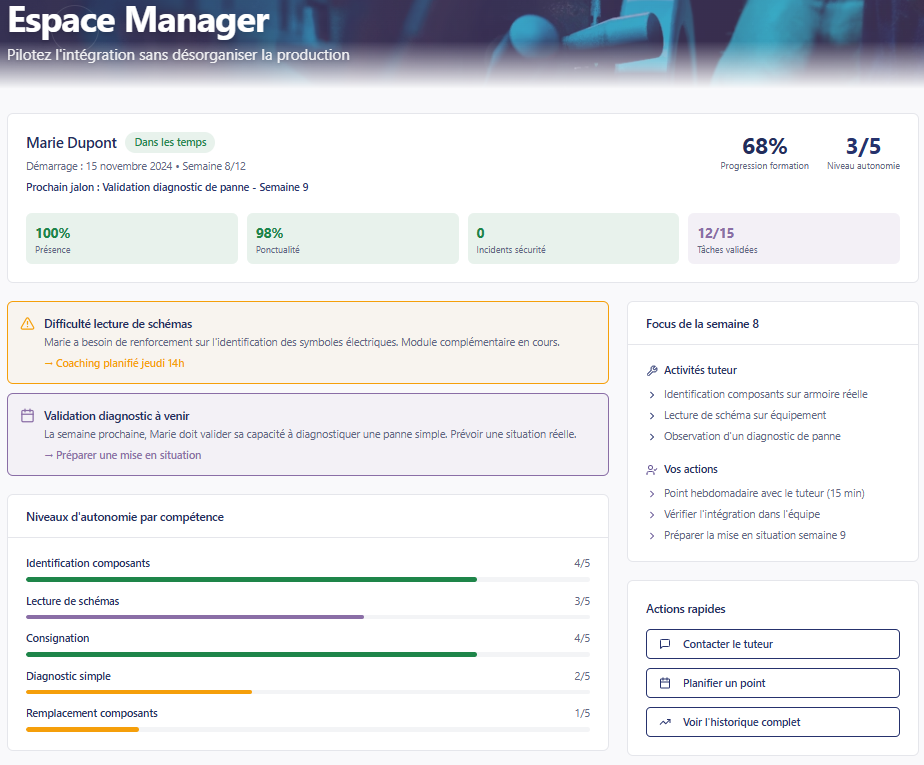Click the wrench icon beside Activités tuteur
The image size is (924, 765).
coord(652,369)
